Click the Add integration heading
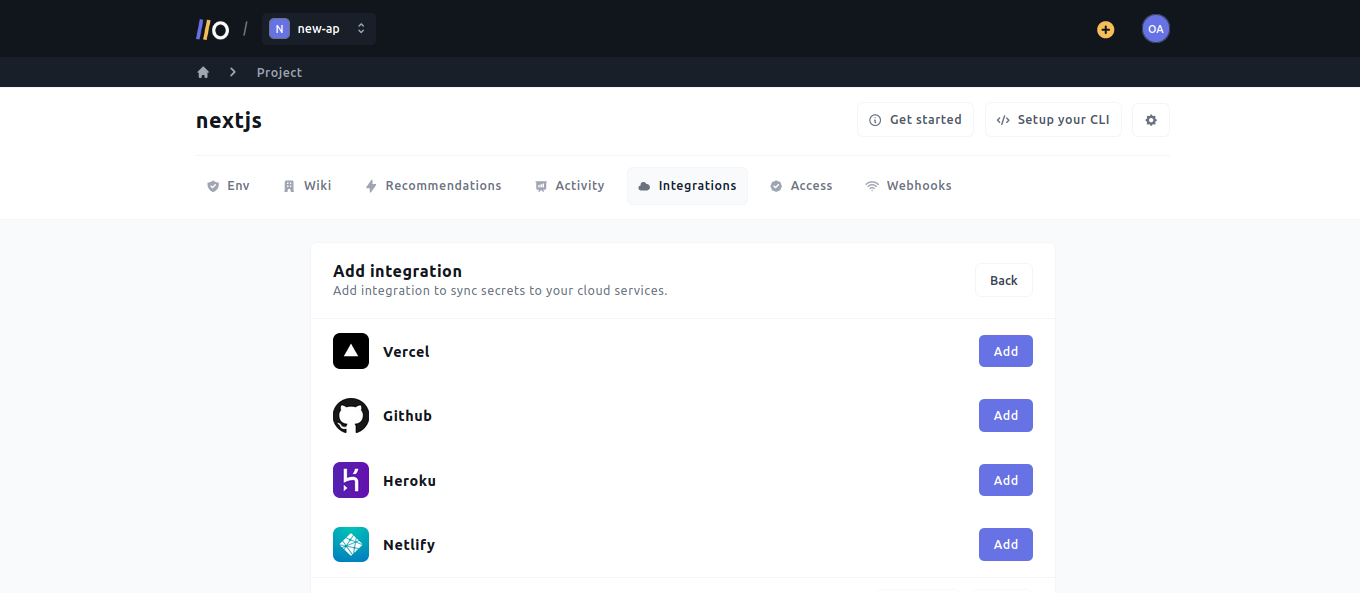 pos(397,271)
